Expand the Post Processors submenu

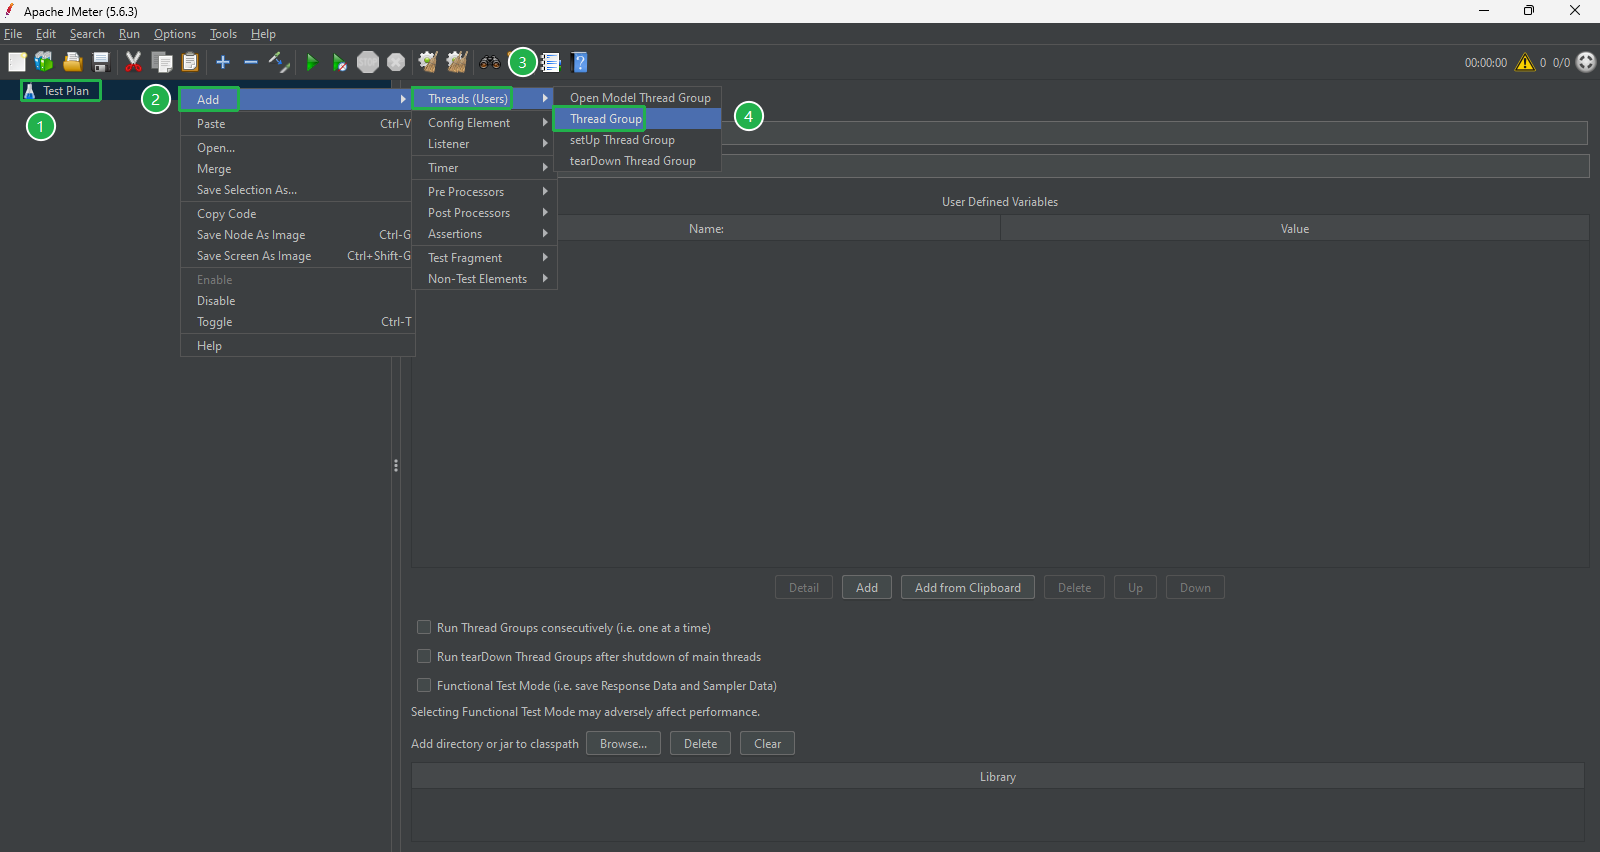tap(484, 212)
